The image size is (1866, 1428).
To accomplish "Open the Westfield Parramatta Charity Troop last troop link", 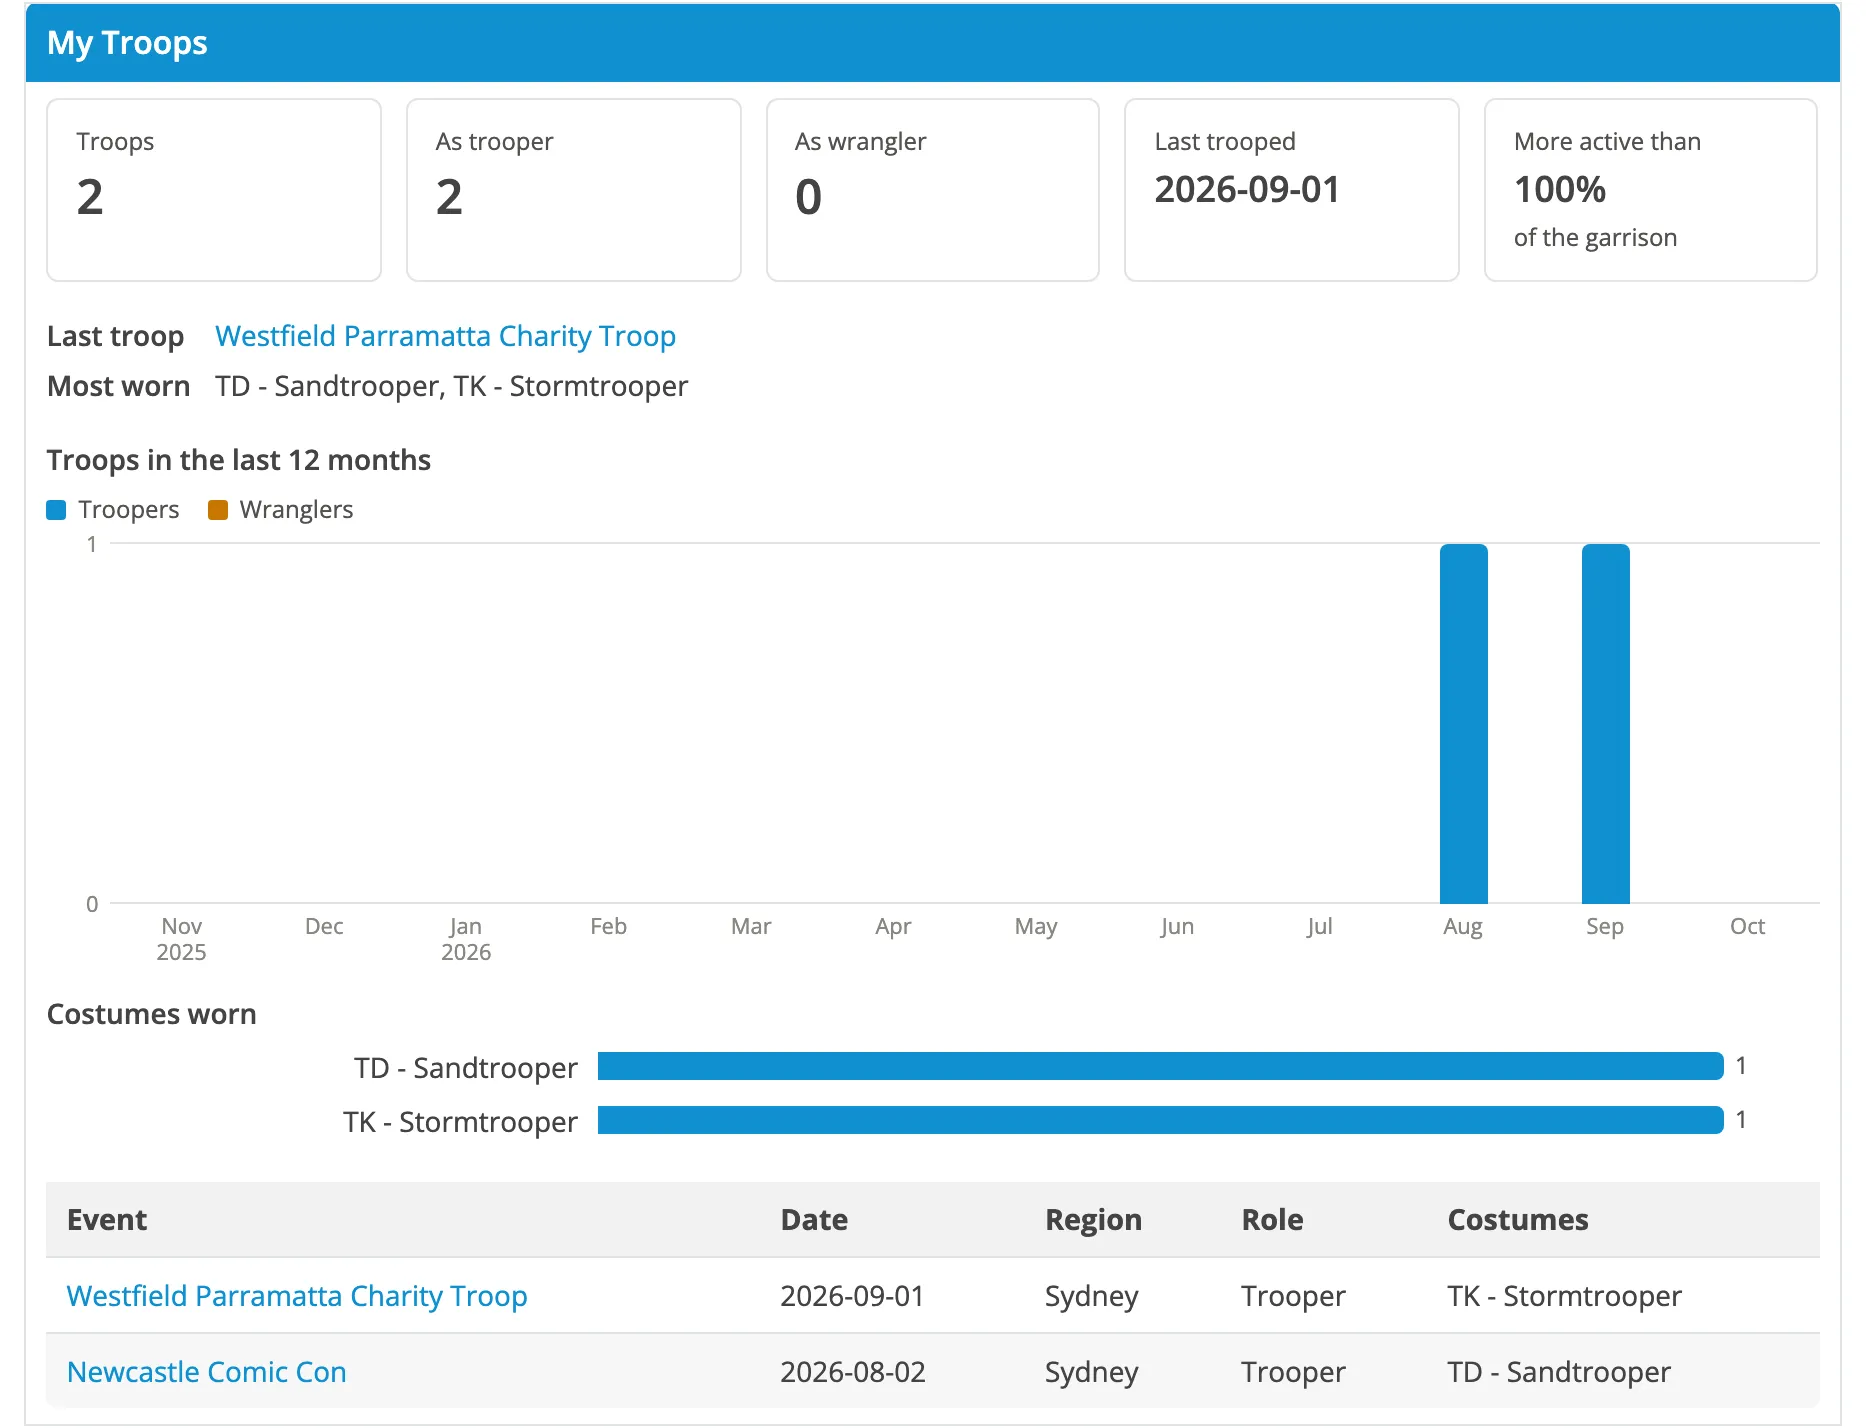I will pyautogui.click(x=445, y=336).
